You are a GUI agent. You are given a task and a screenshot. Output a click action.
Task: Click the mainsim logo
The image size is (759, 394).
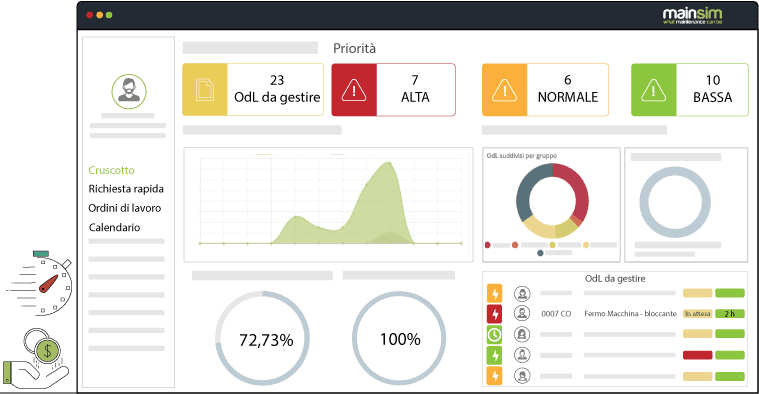coord(692,15)
